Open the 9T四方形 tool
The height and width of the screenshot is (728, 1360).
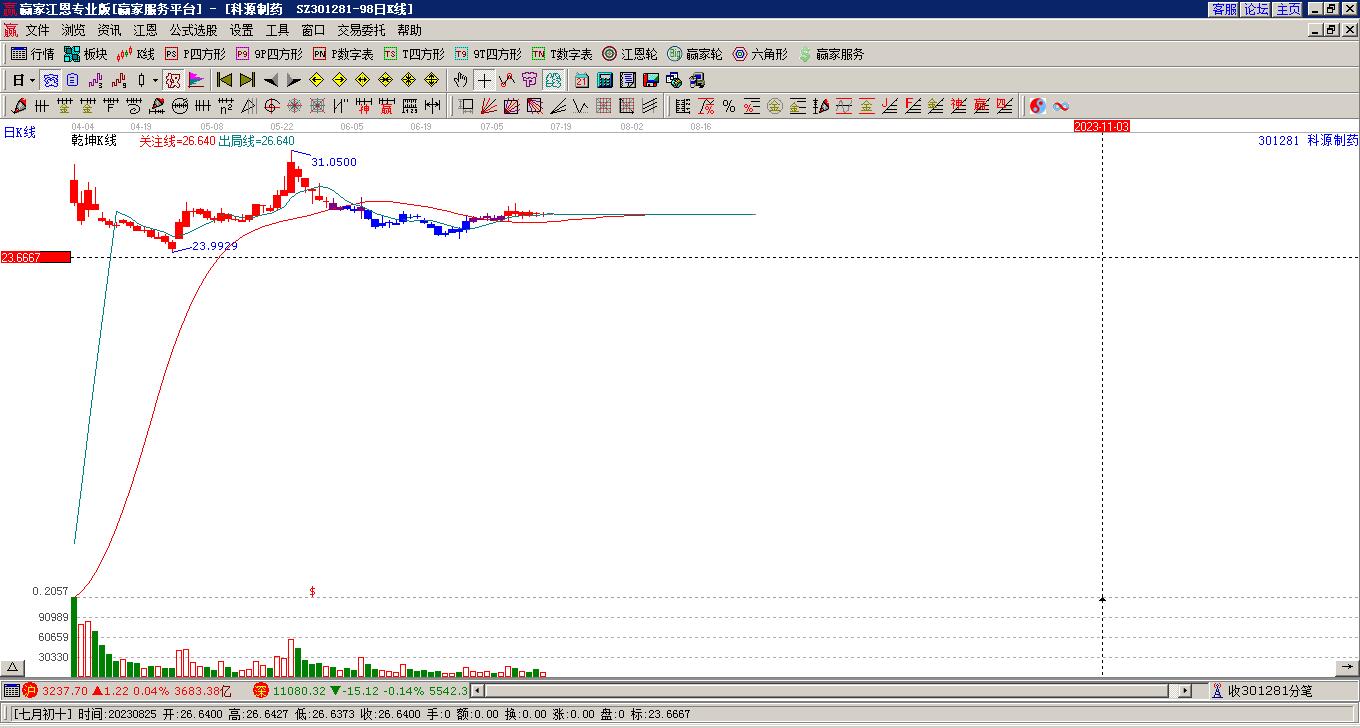488,54
